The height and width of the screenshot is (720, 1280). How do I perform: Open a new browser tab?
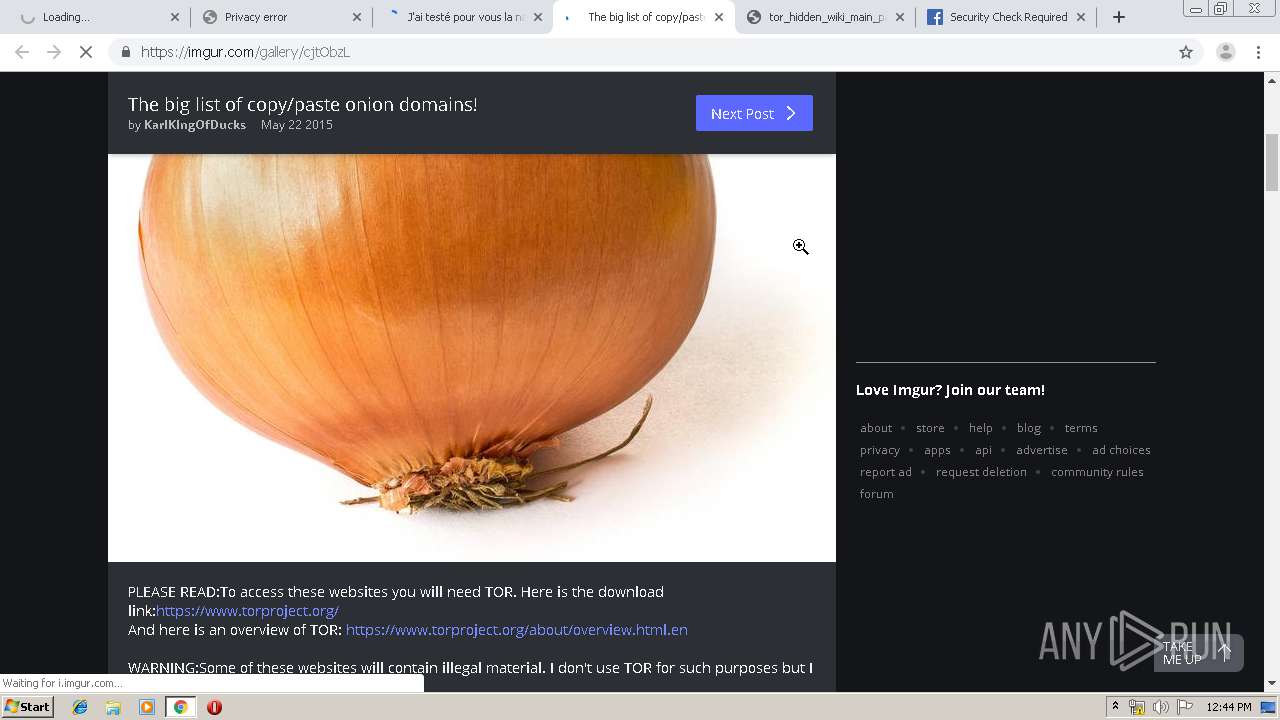click(1119, 17)
